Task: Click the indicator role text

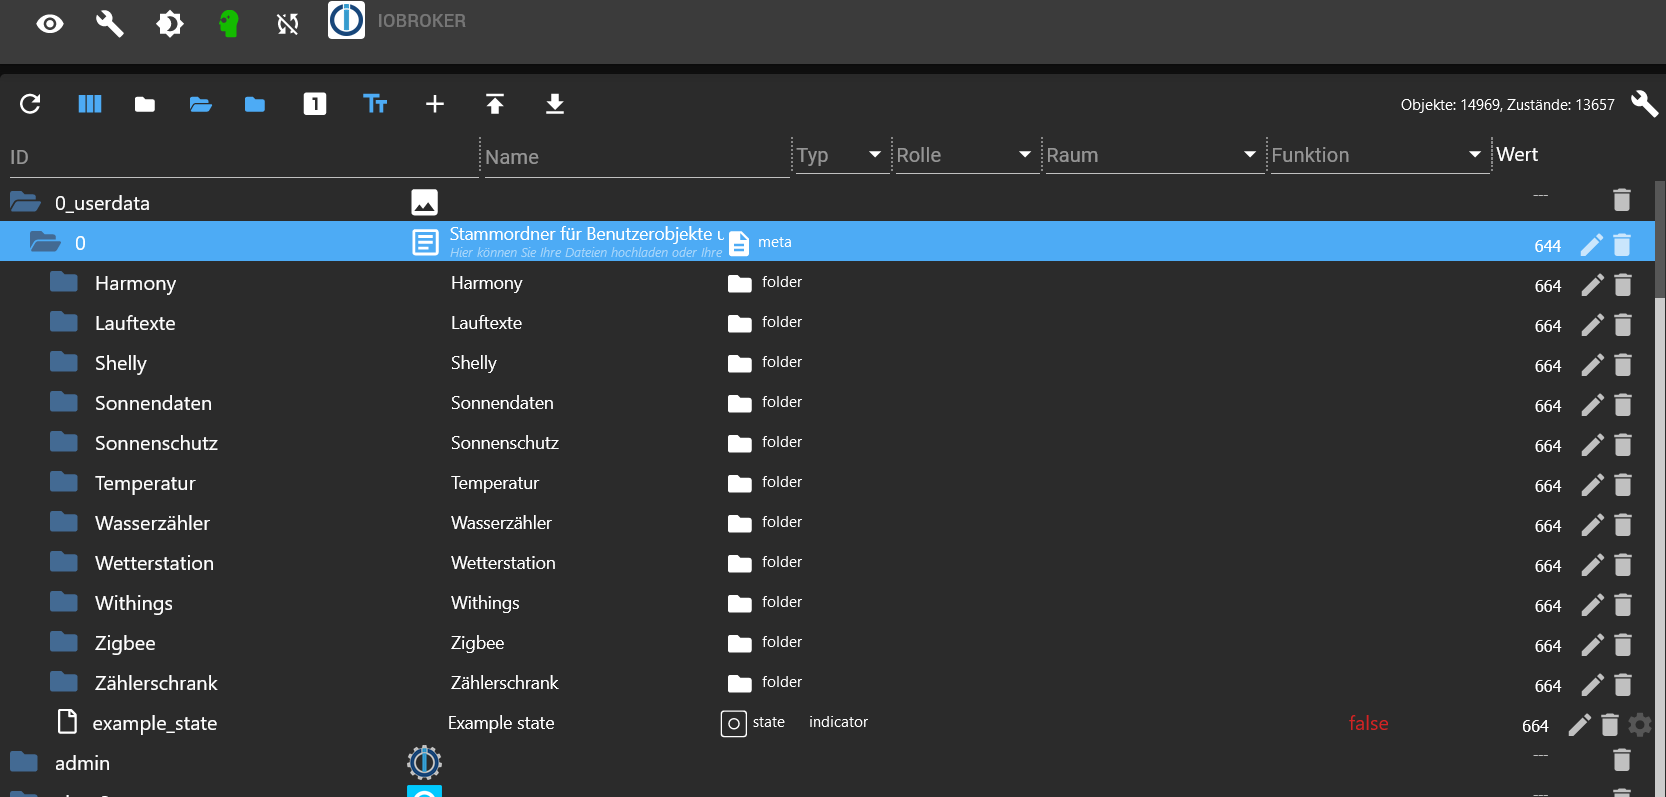Action: click(x=838, y=722)
